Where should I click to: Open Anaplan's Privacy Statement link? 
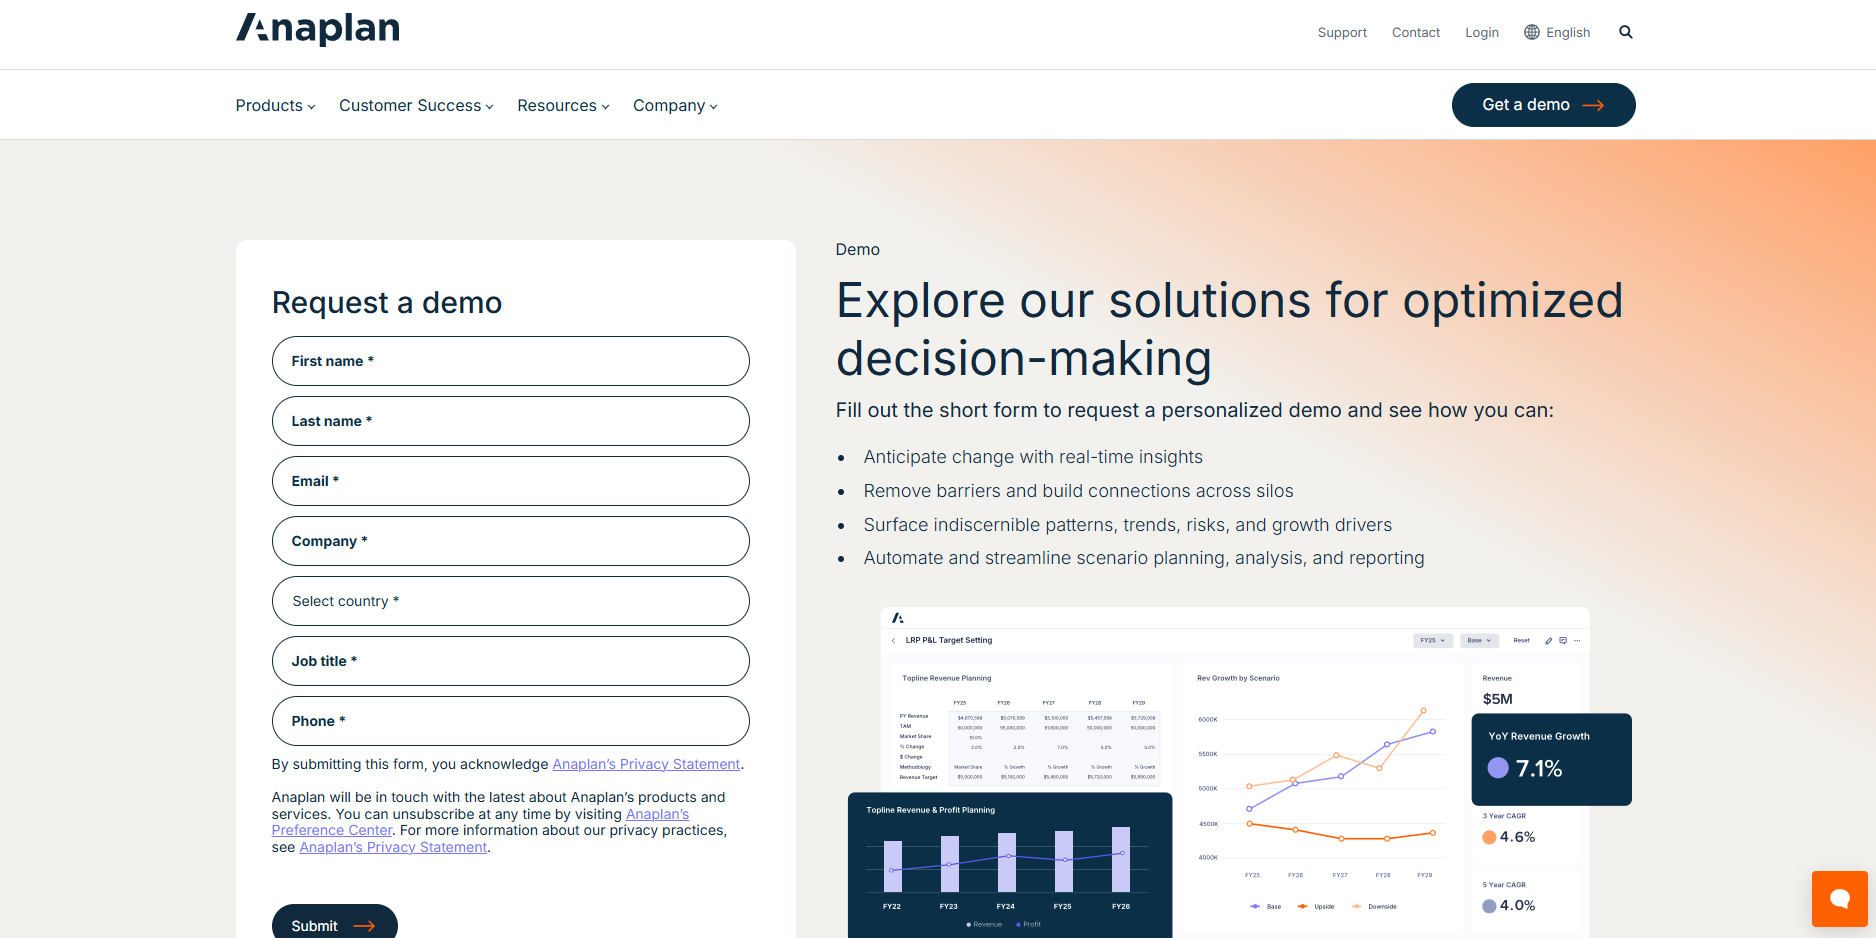click(x=646, y=764)
